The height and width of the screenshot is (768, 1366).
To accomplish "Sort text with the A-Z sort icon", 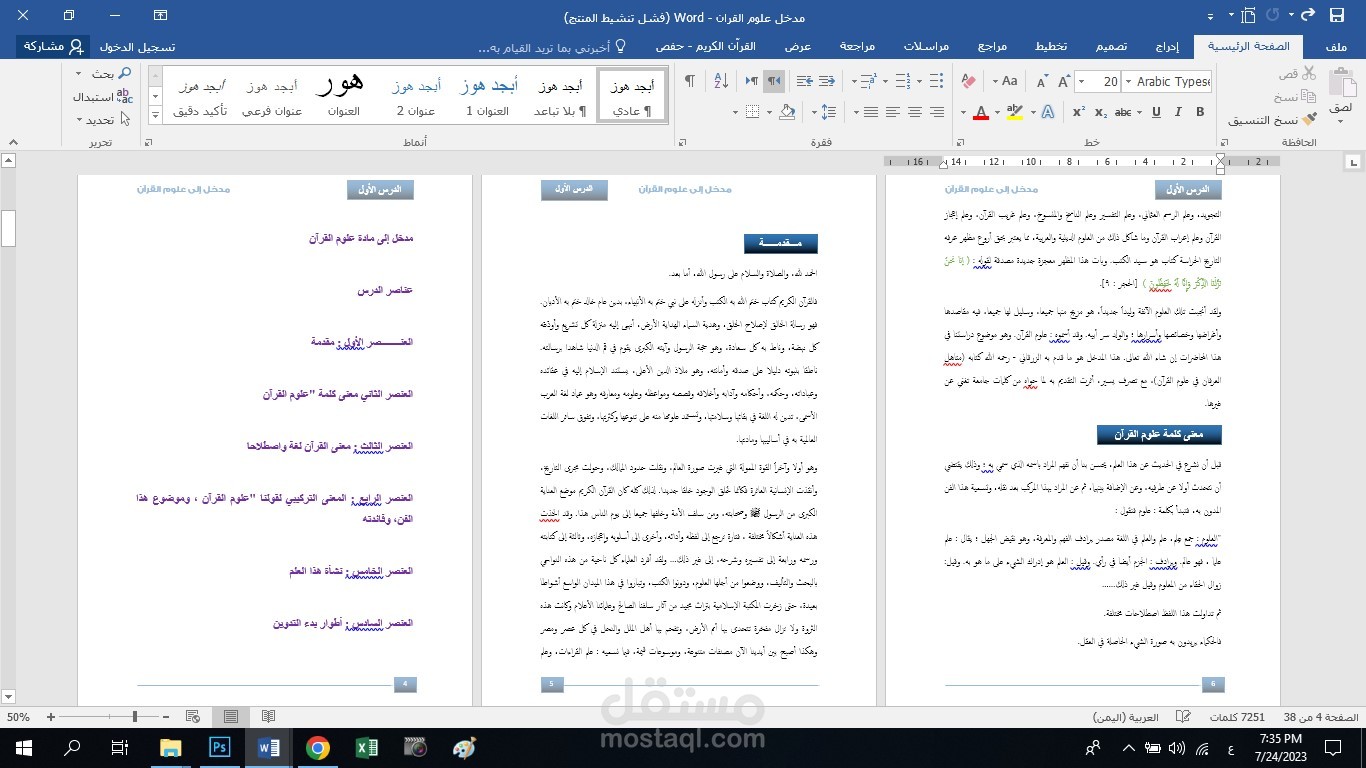I will coord(721,82).
